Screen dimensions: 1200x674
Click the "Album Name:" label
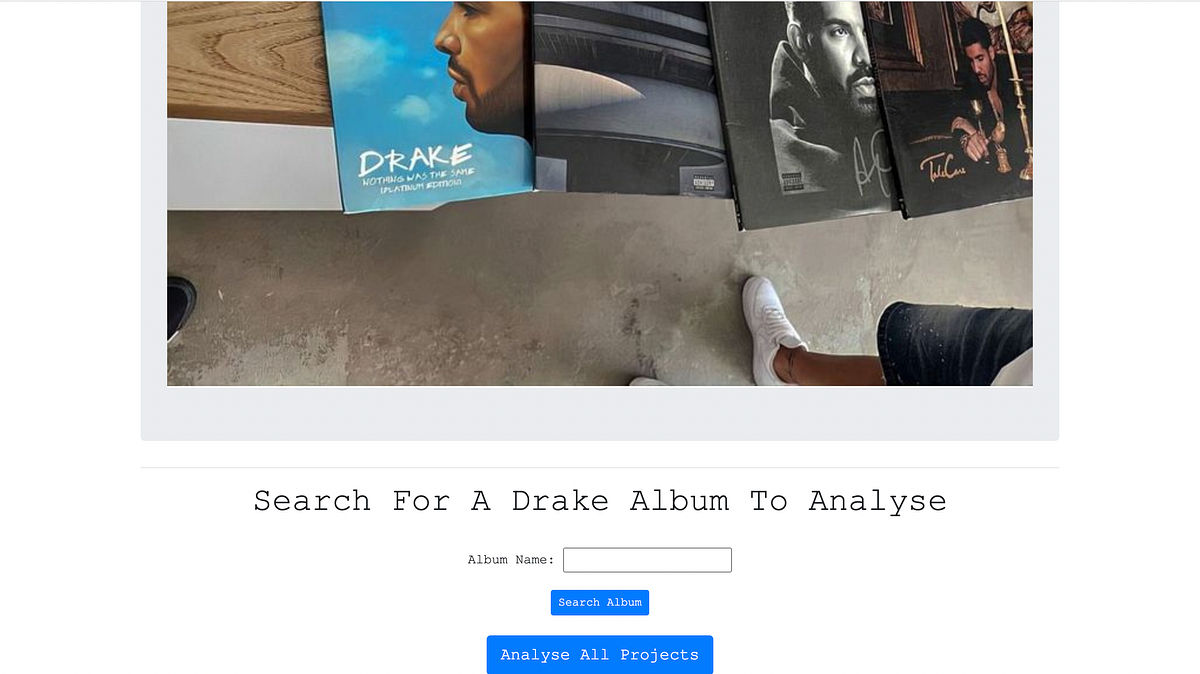pyautogui.click(x=511, y=560)
